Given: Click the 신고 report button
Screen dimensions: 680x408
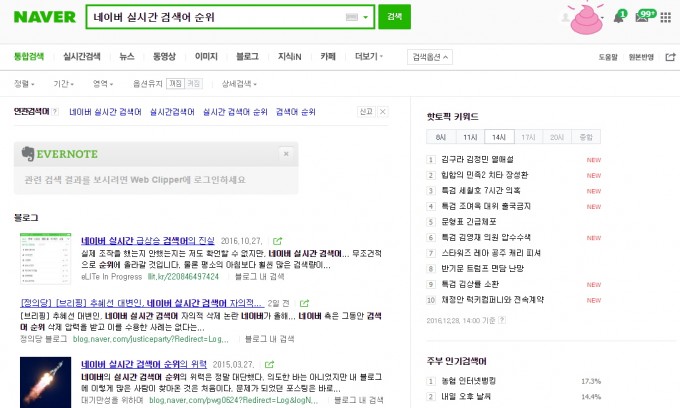Looking at the screenshot, I should pyautogui.click(x=366, y=111).
